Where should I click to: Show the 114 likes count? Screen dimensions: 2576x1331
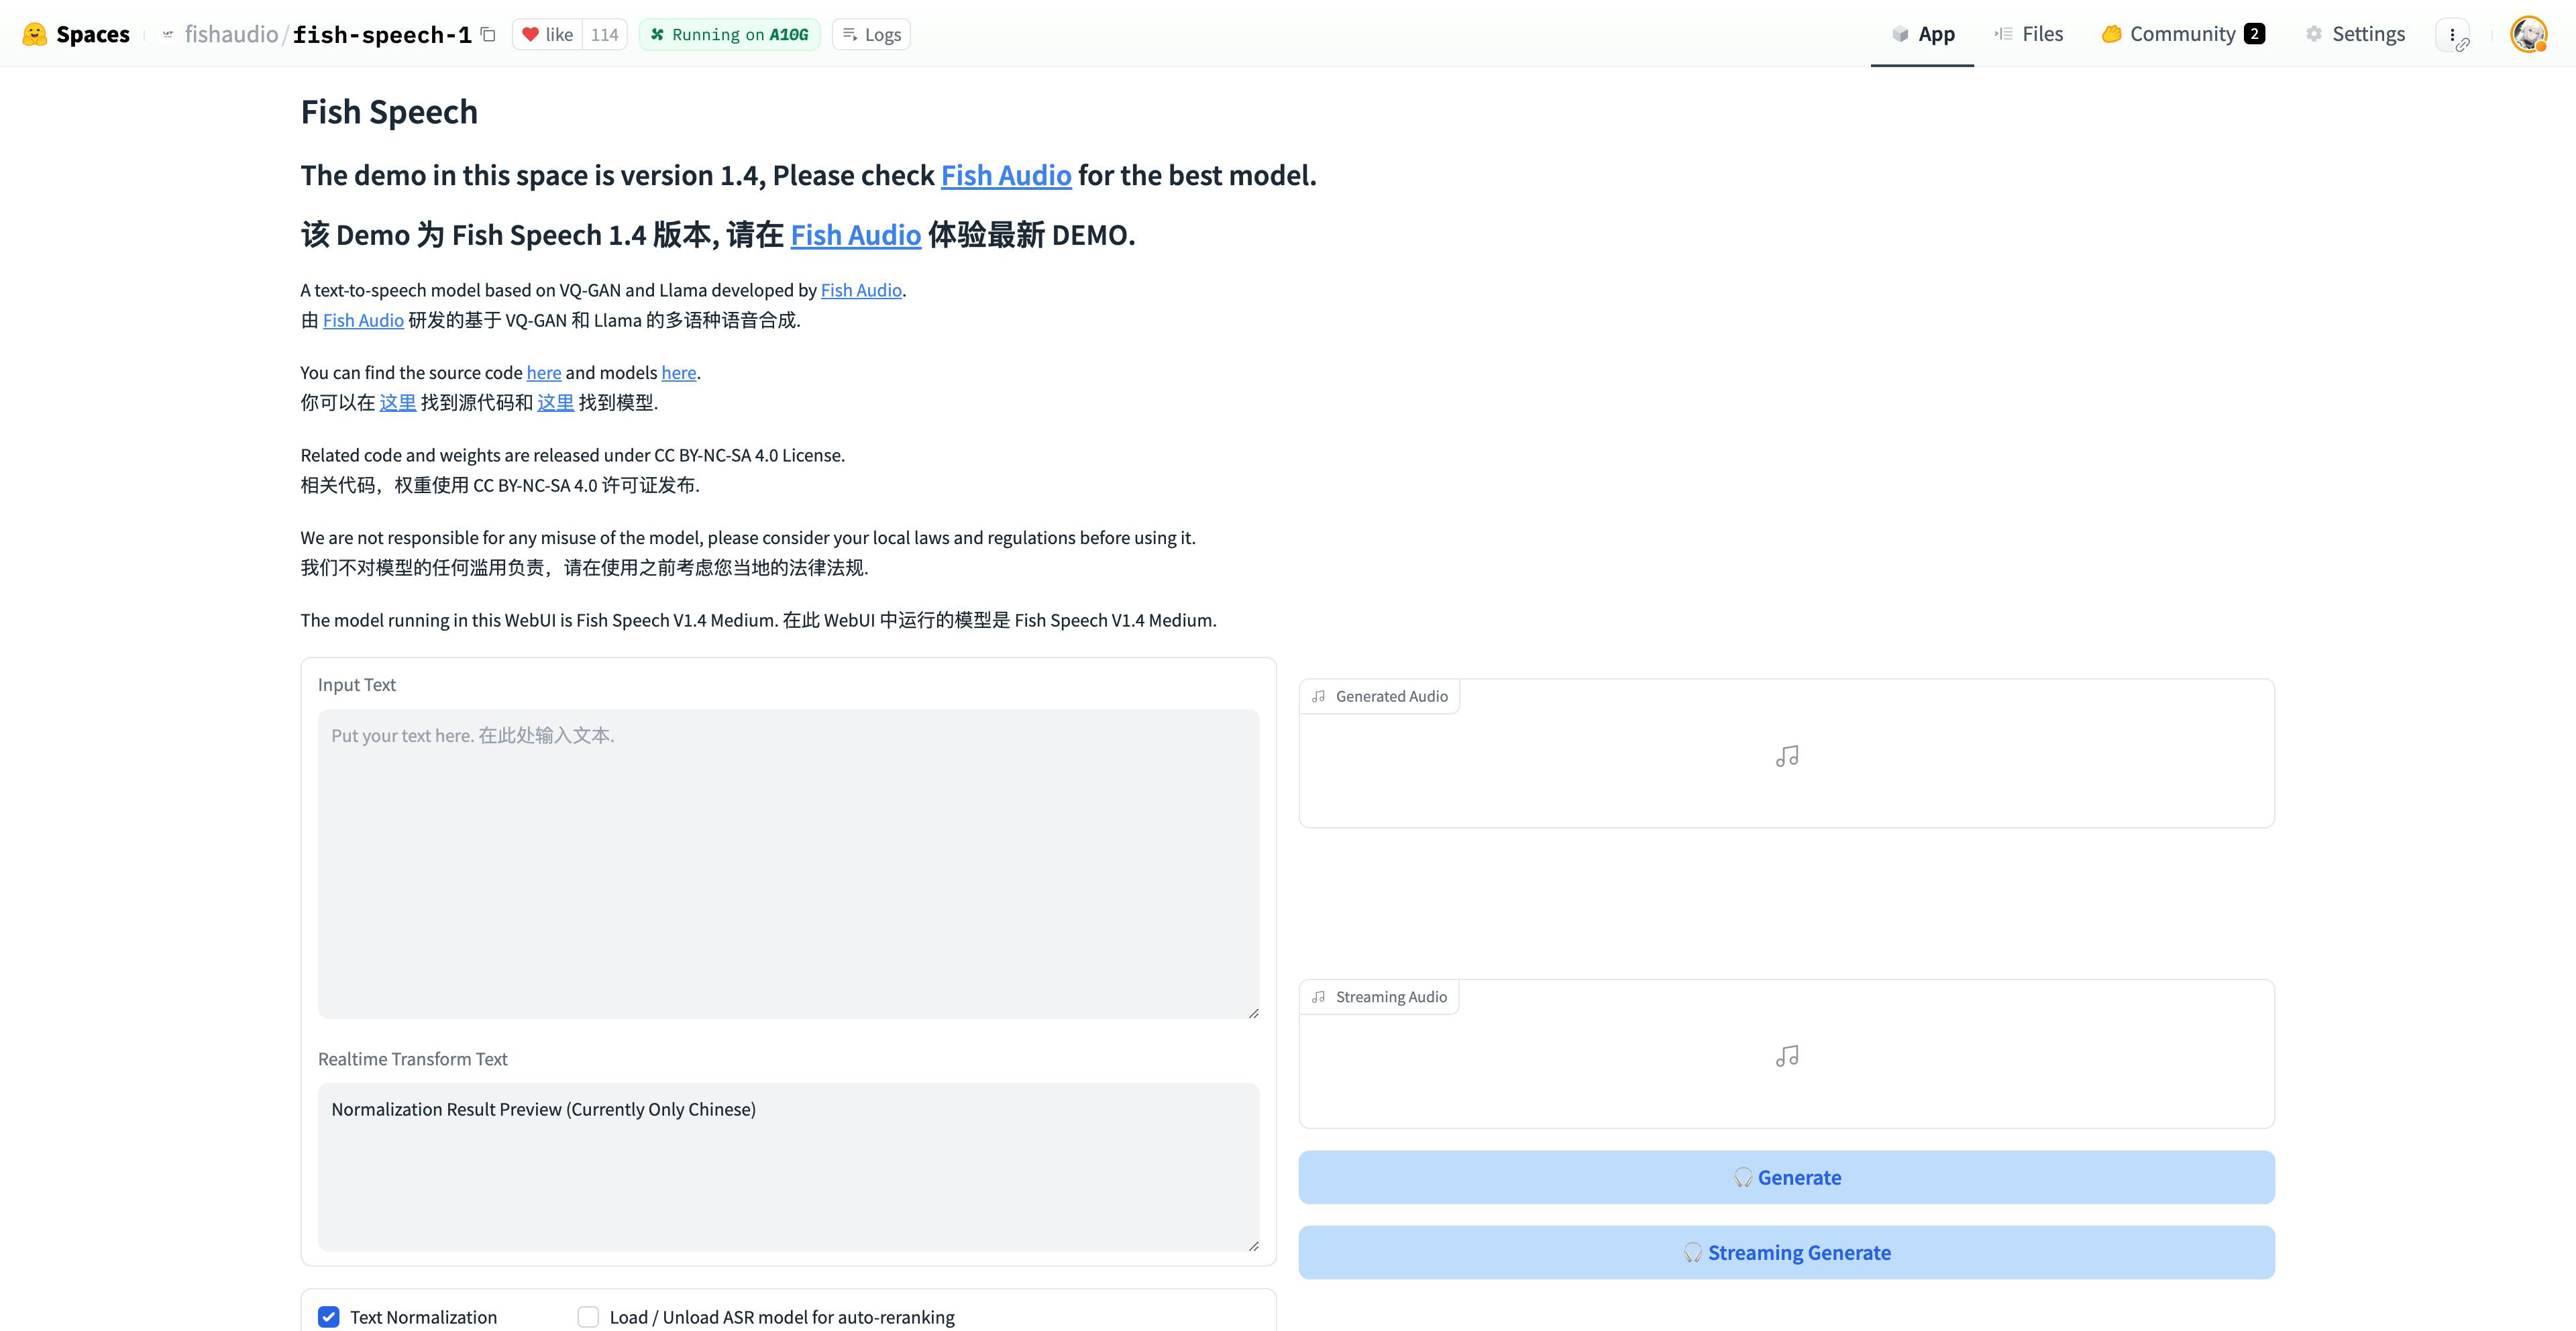pos(604,34)
